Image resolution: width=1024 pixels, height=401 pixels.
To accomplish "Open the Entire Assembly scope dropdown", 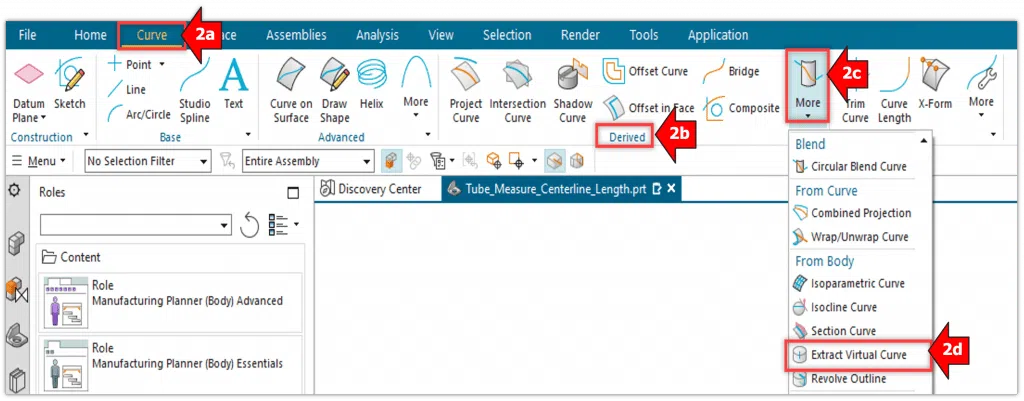I will point(308,161).
